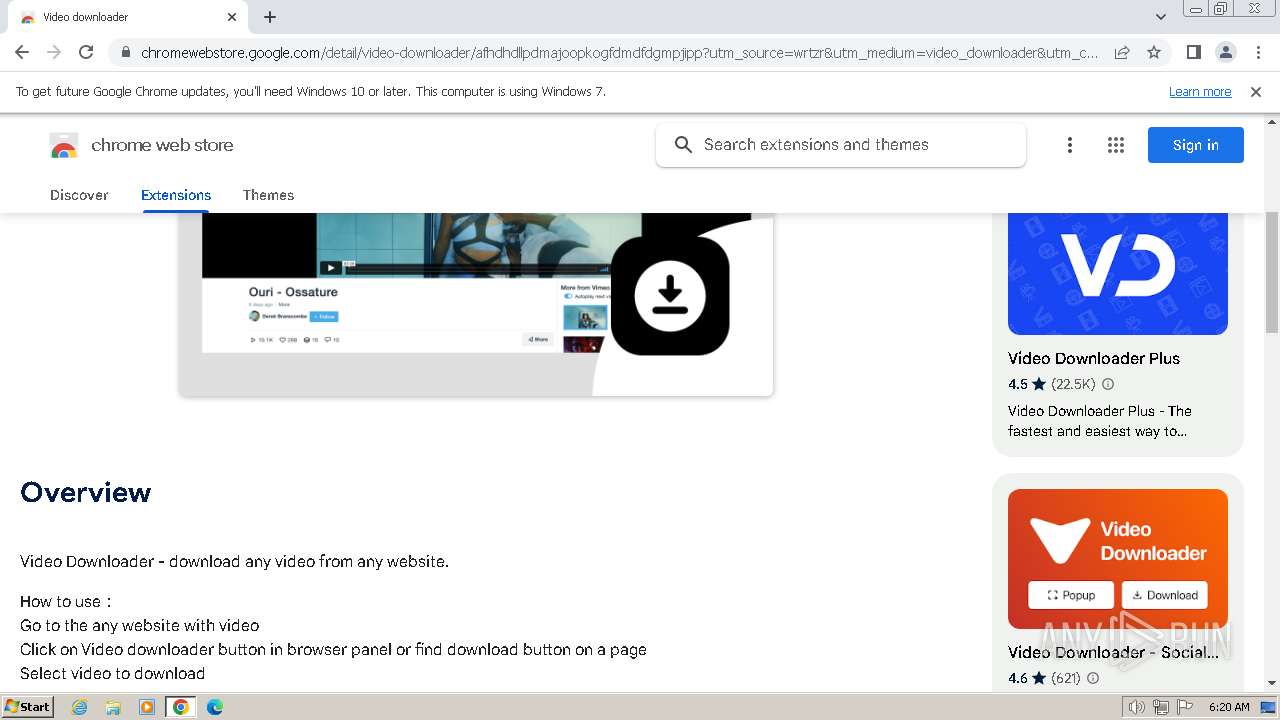Click the Video Downloader Plus blue thumbnail
The height and width of the screenshot is (720, 1280).
(1118, 273)
